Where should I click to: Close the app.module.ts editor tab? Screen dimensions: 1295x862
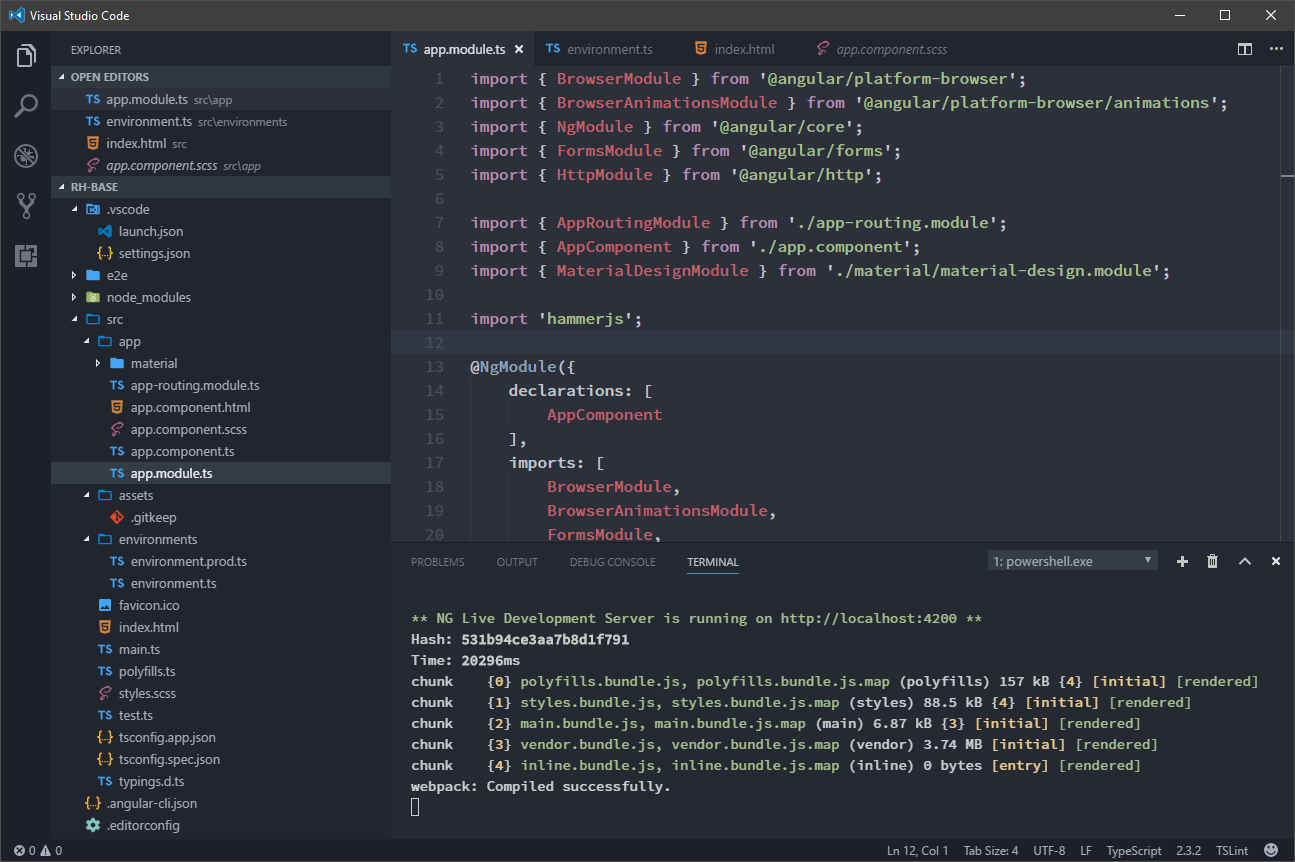coord(519,49)
